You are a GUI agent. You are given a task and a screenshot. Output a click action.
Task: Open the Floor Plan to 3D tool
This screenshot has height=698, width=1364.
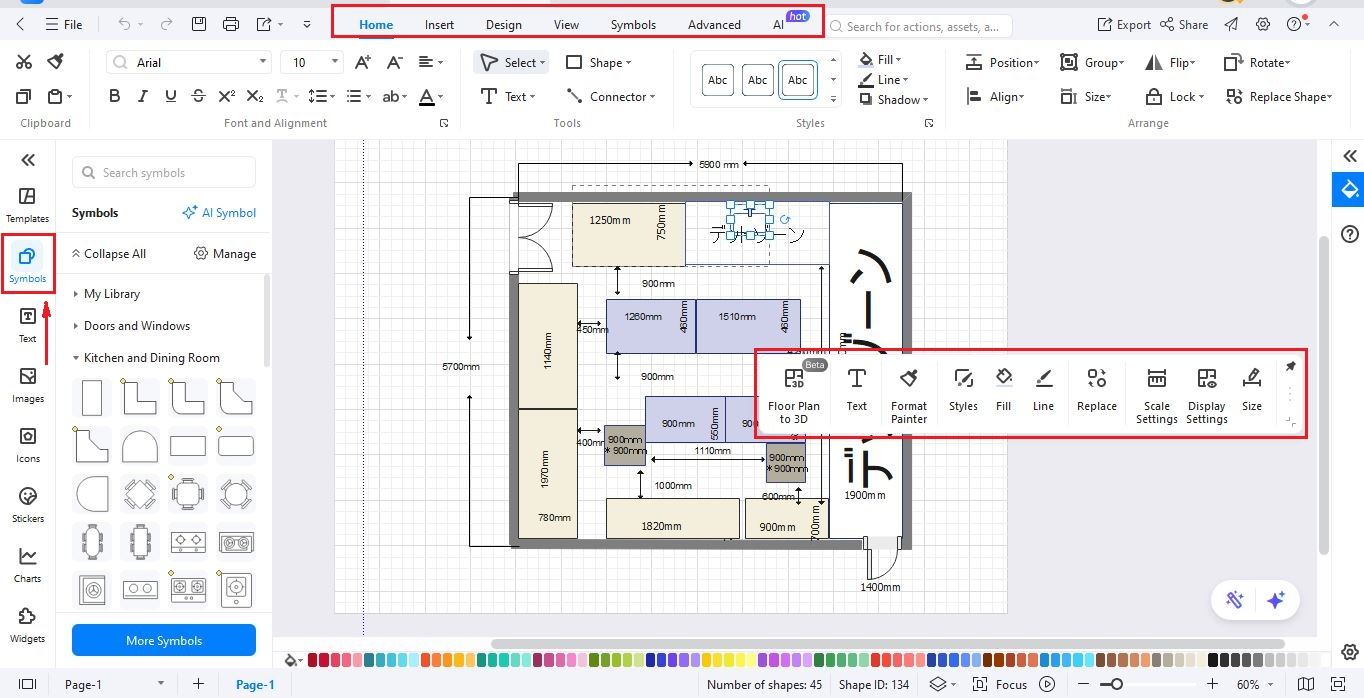(x=794, y=390)
